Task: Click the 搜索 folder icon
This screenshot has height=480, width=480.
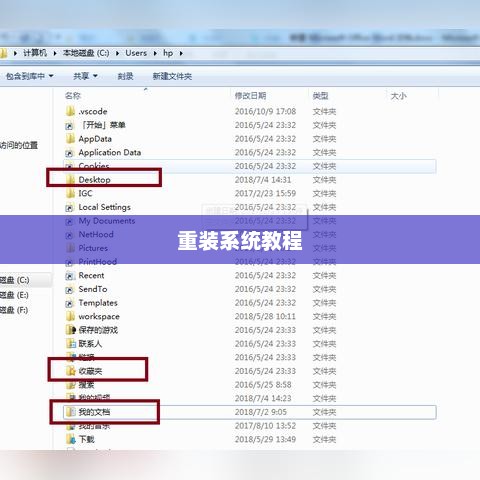Action: click(71, 385)
